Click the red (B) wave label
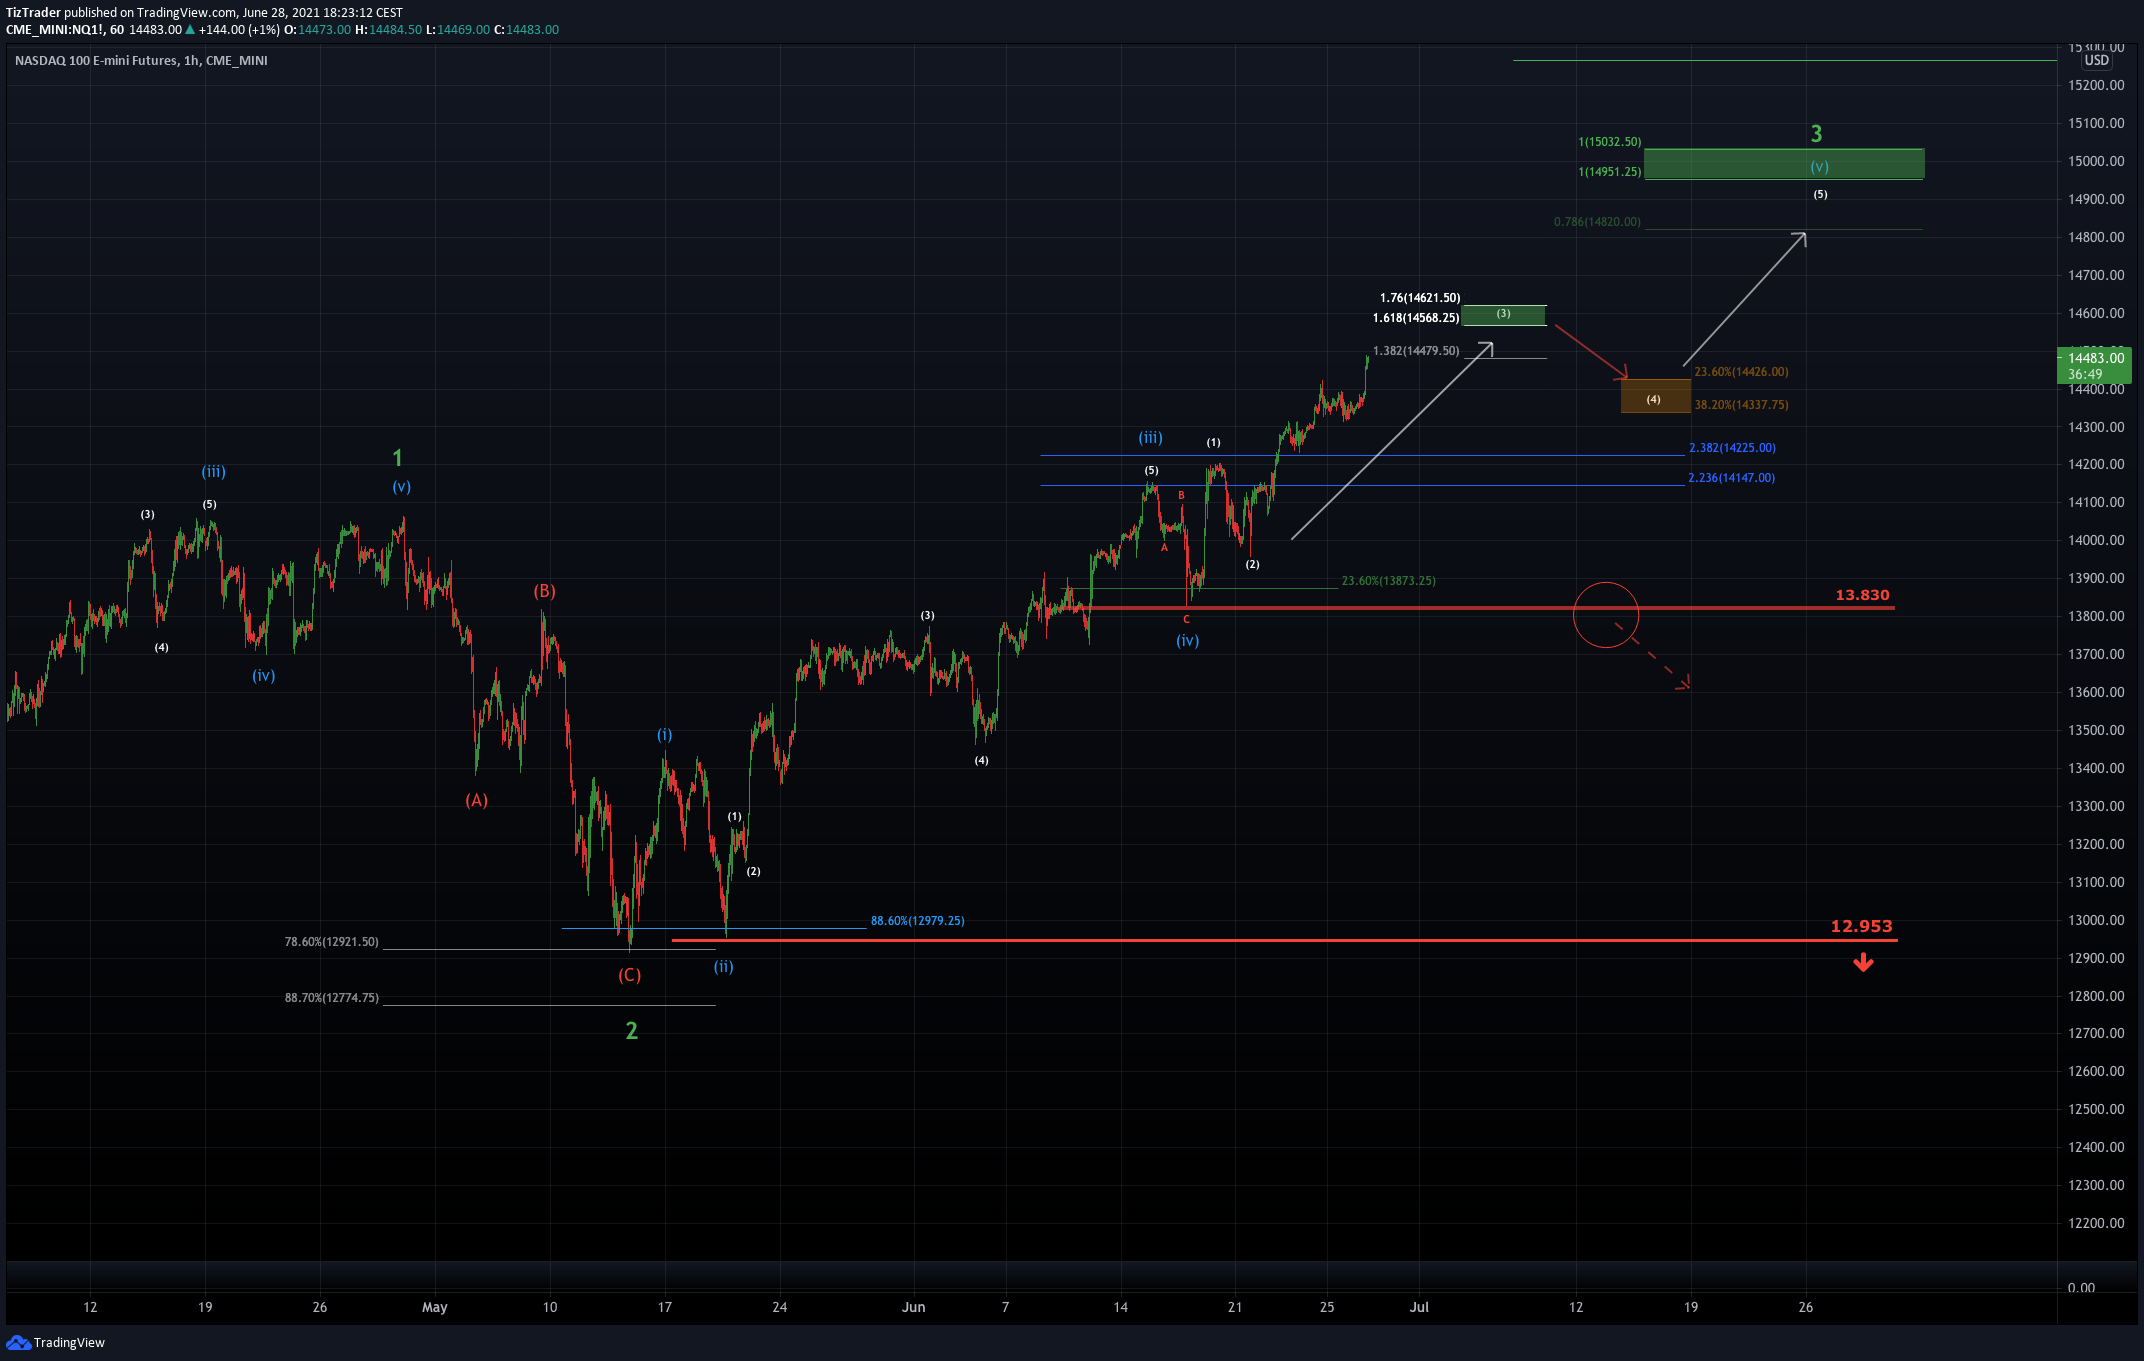The height and width of the screenshot is (1361, 2144). click(544, 591)
